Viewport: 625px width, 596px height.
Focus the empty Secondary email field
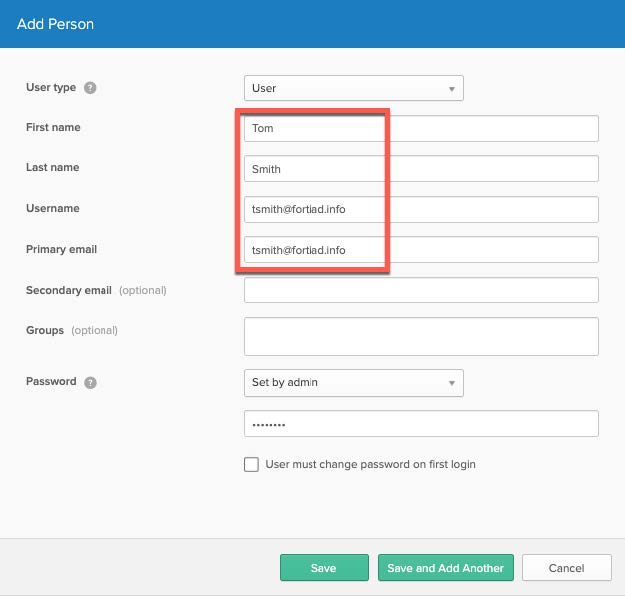(x=420, y=290)
